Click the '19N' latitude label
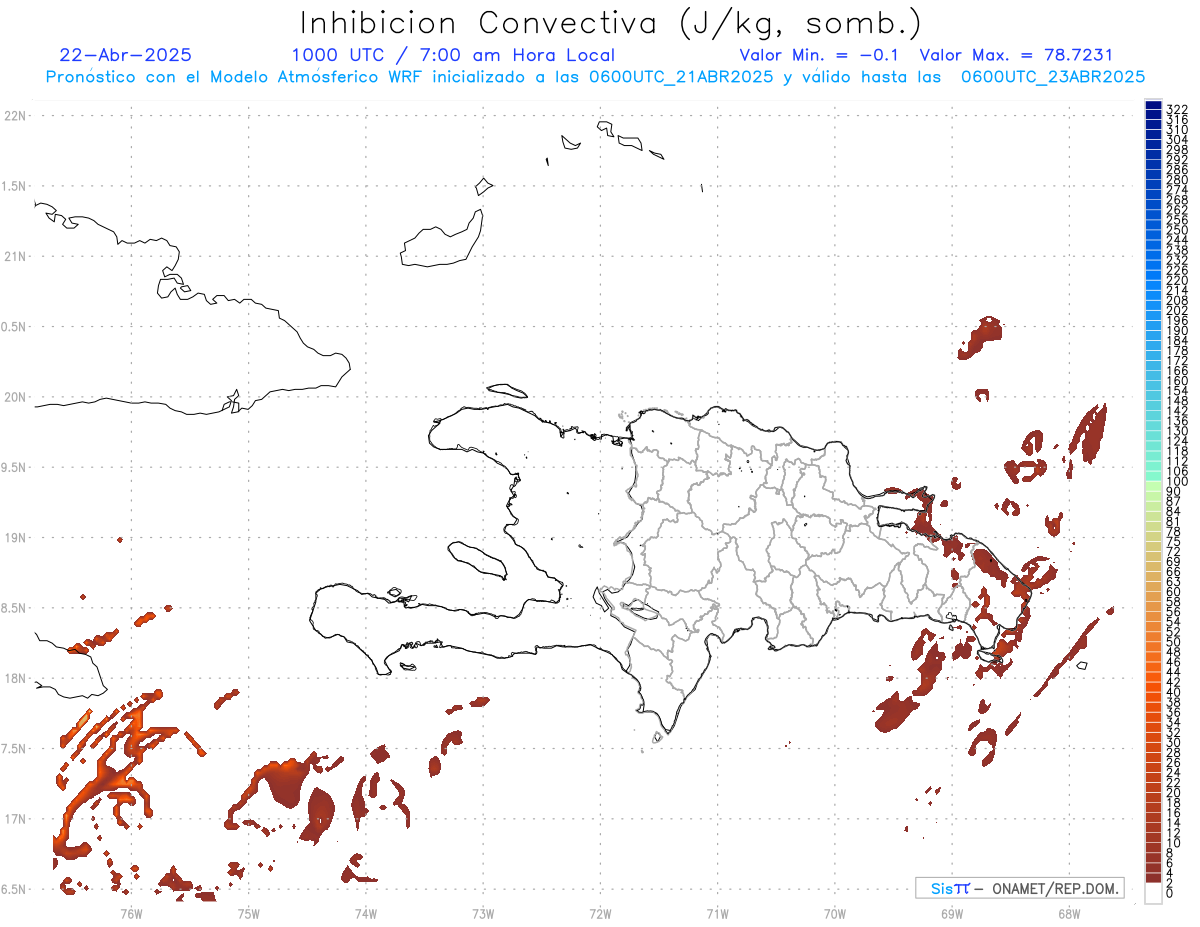Screen dimensions: 1200x927 (14, 538)
